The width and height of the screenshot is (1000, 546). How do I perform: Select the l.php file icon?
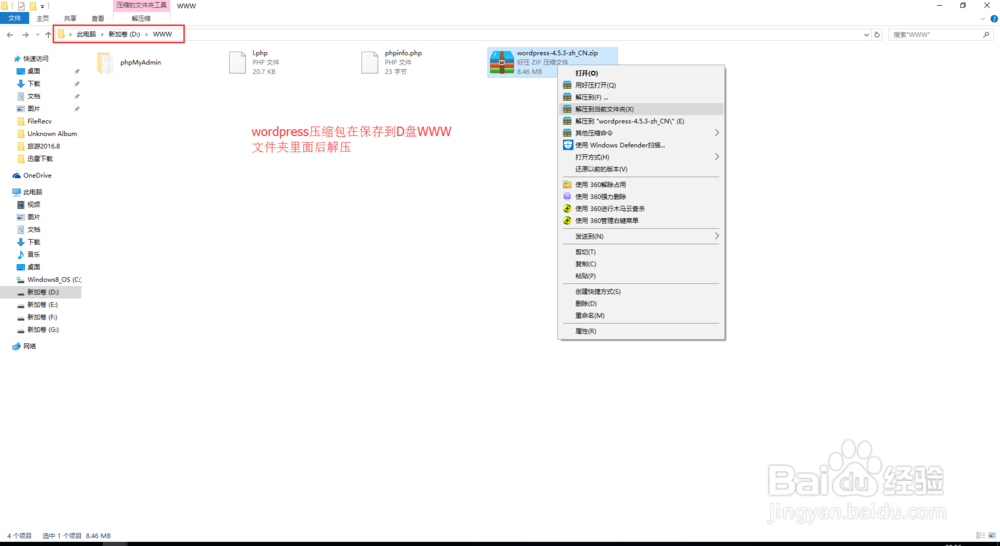click(x=237, y=63)
